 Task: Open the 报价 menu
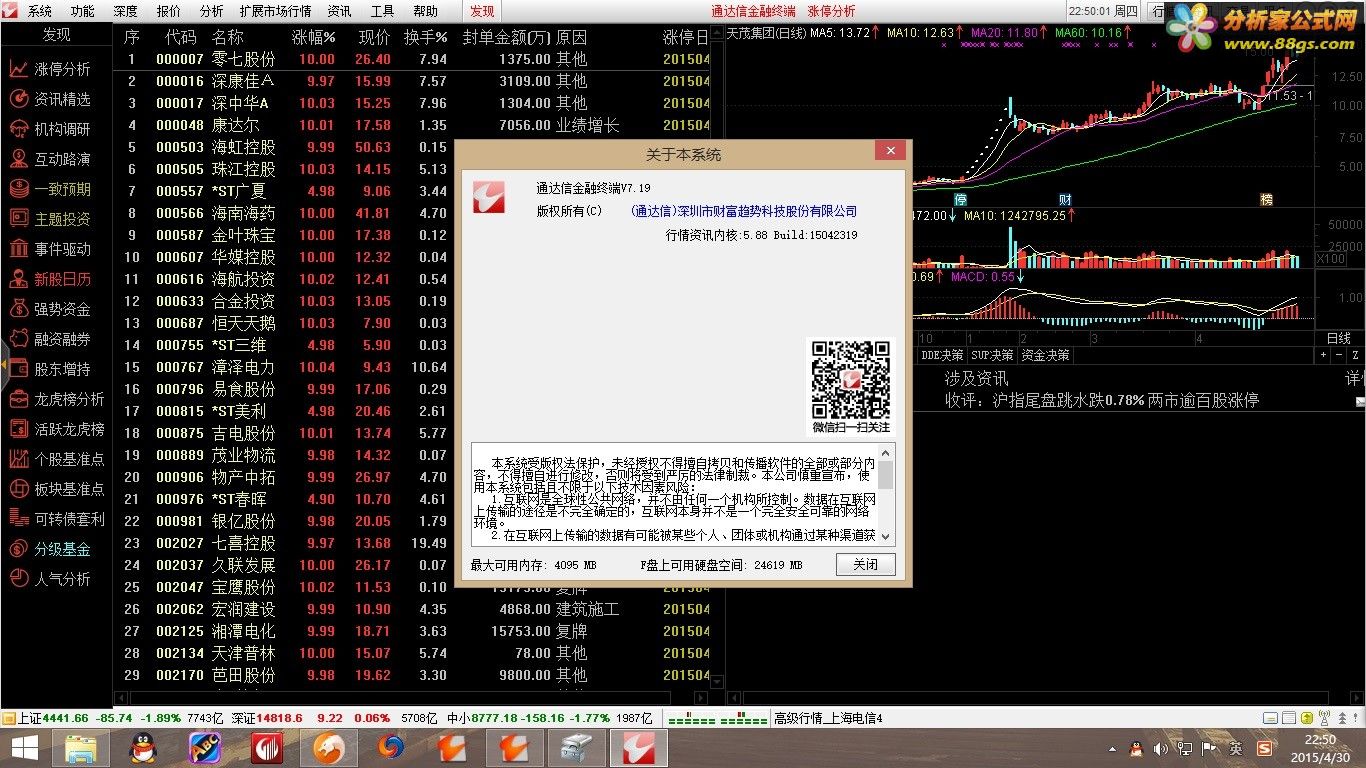(168, 11)
